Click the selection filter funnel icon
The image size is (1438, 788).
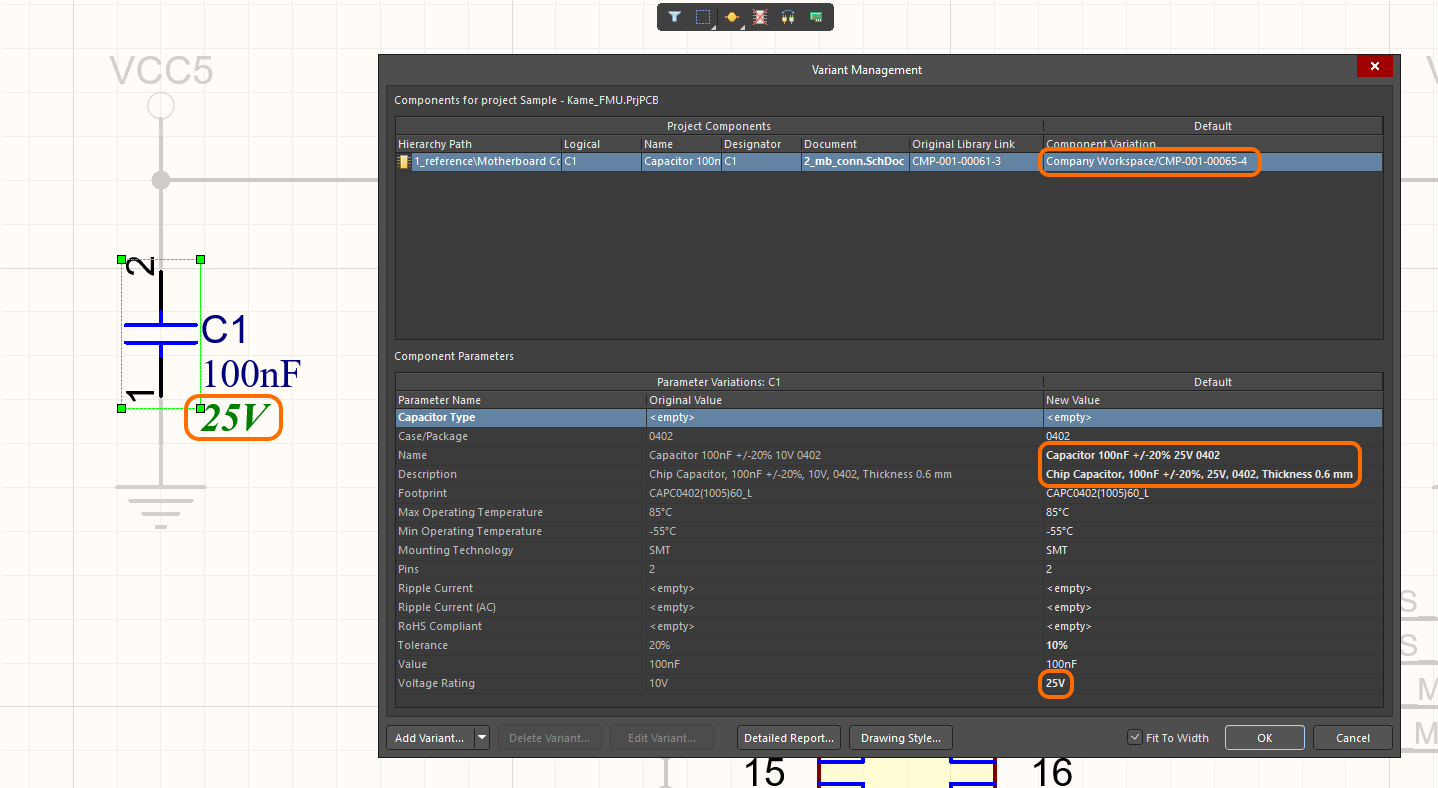click(675, 17)
